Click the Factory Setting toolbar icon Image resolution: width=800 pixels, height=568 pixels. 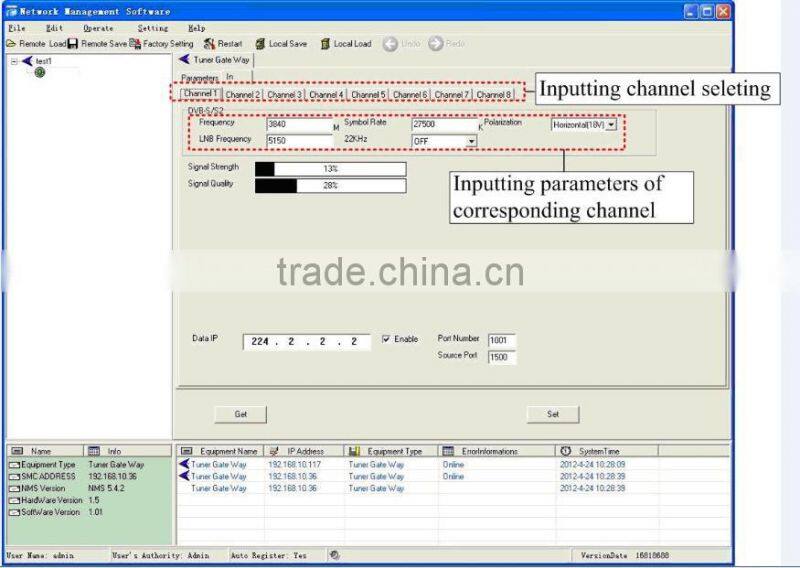135,44
